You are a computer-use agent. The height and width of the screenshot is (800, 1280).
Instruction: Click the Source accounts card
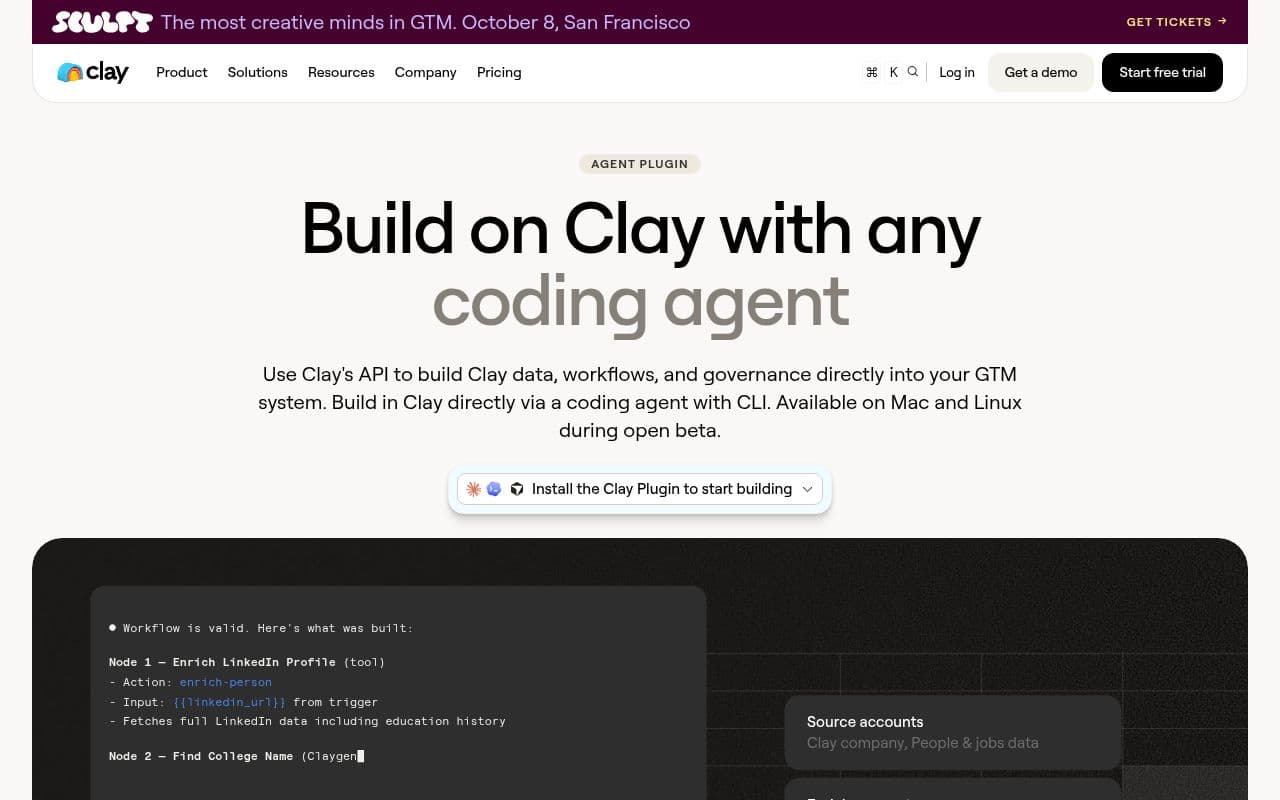point(953,732)
